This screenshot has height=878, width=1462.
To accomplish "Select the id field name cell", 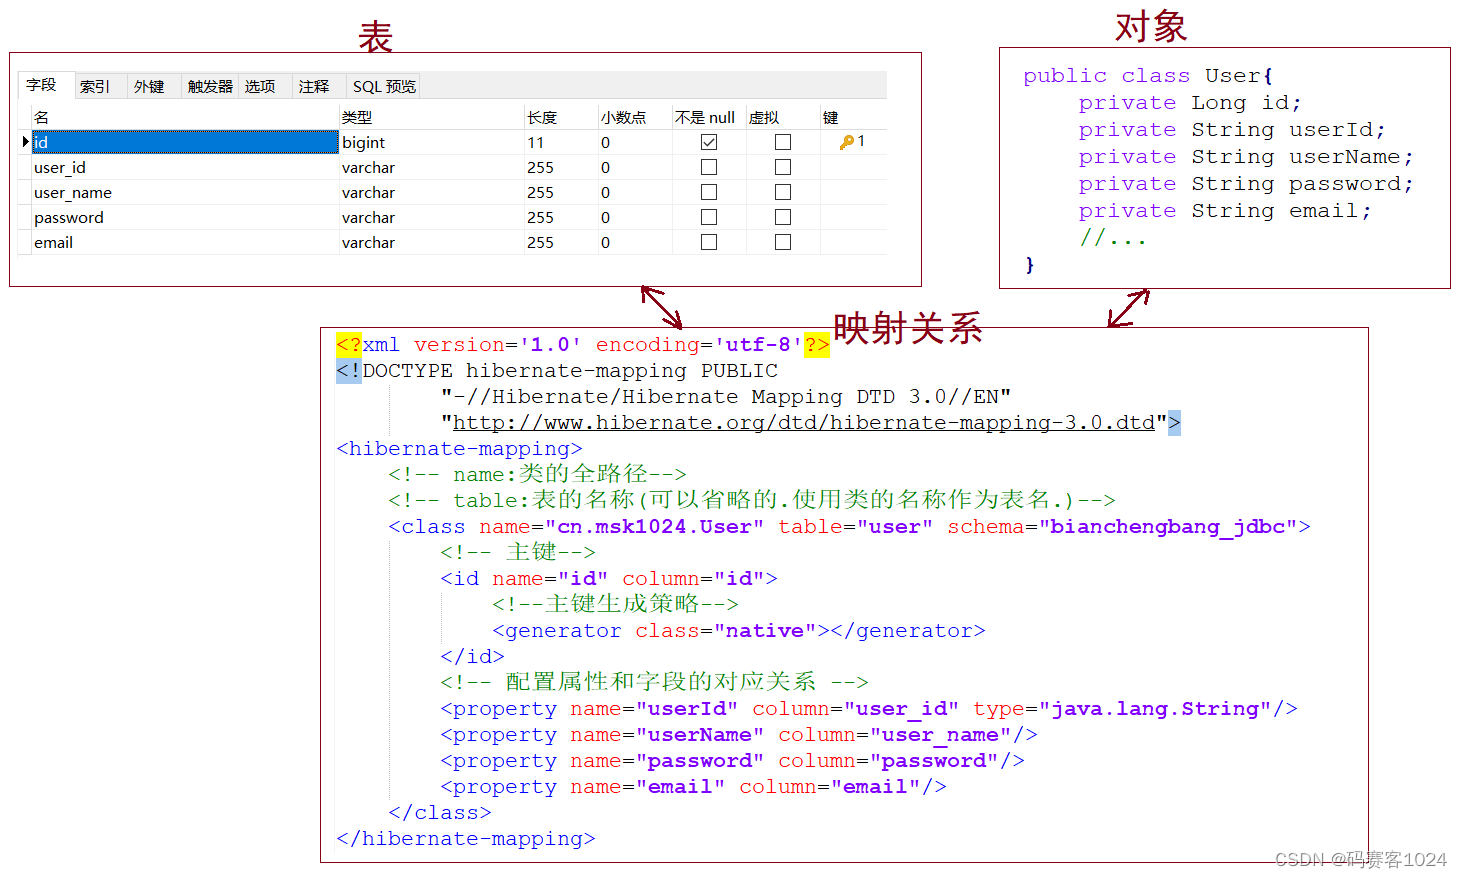I will pos(185,142).
